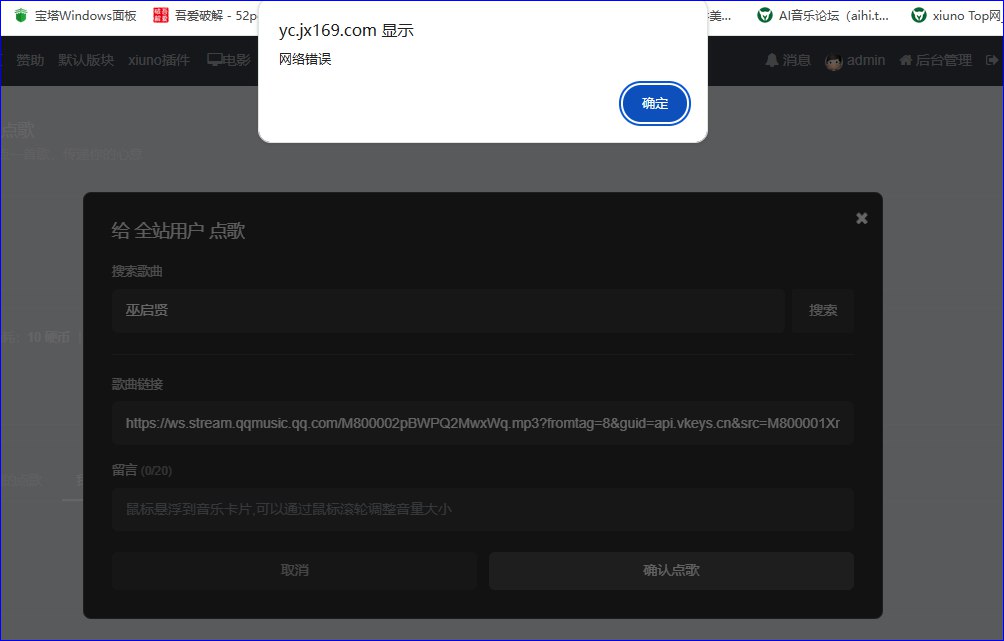Click the 宝塔Windows面板 bookmark favicon
1004x641 pixels.
(21, 15)
